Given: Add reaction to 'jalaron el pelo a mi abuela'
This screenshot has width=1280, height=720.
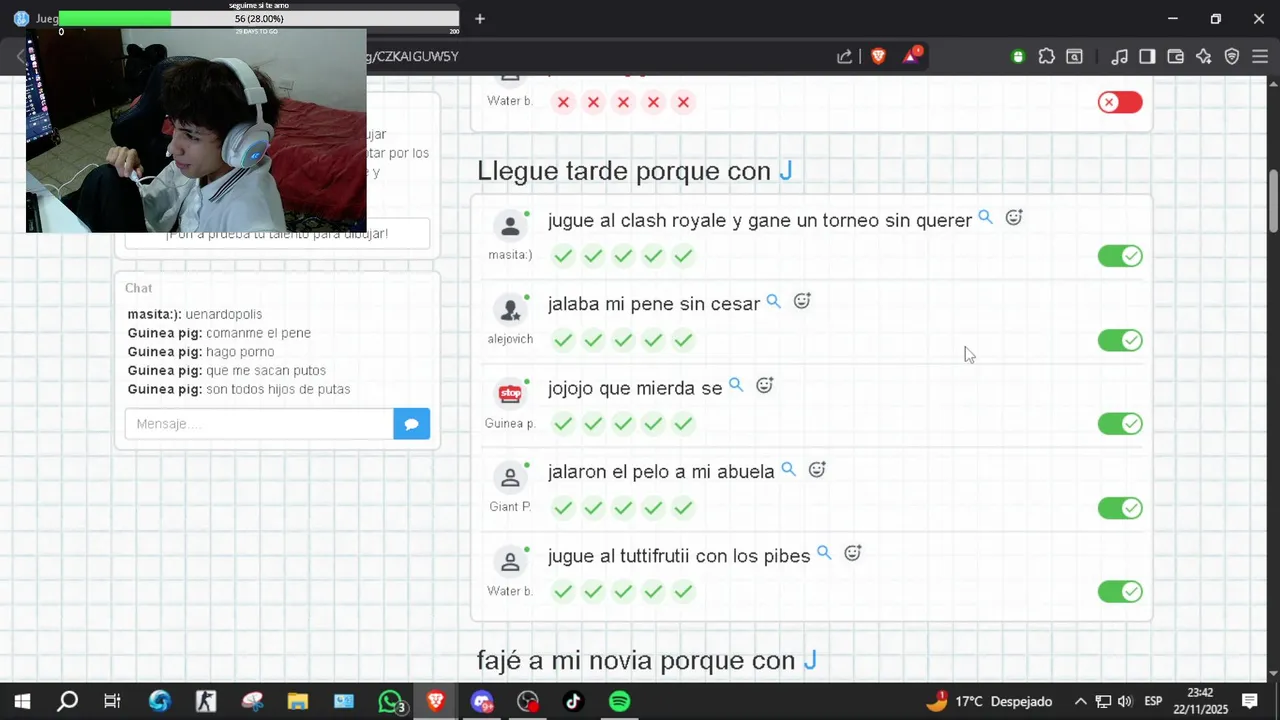Looking at the screenshot, I should (x=816, y=469).
